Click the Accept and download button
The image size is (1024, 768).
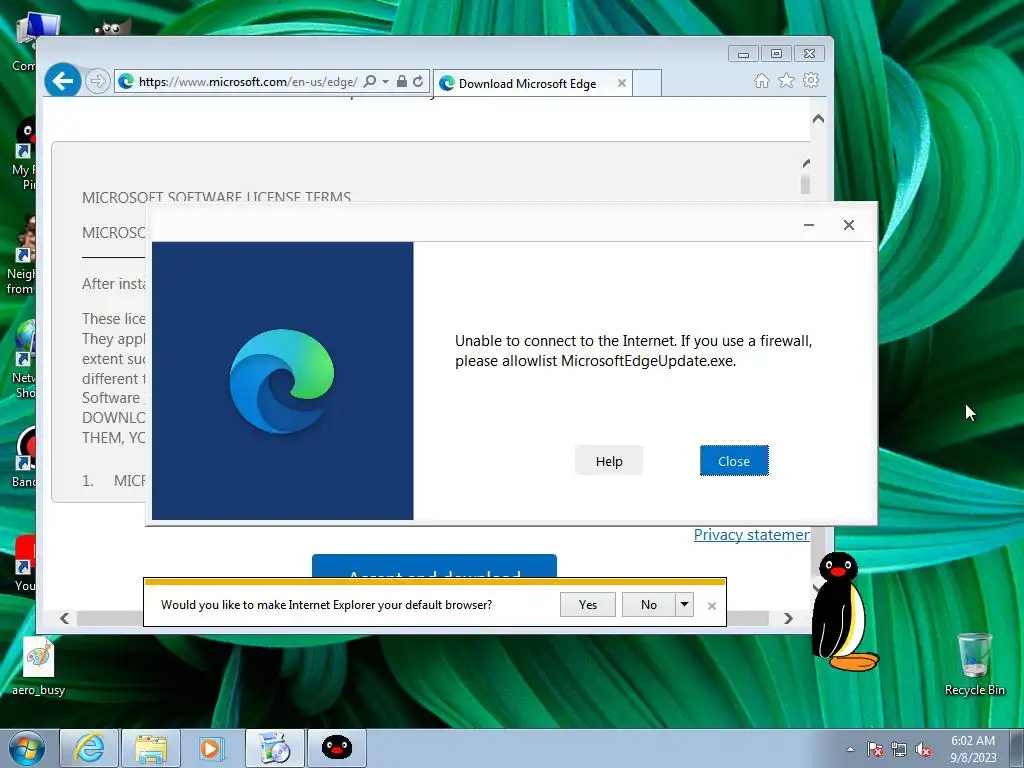click(x=434, y=566)
